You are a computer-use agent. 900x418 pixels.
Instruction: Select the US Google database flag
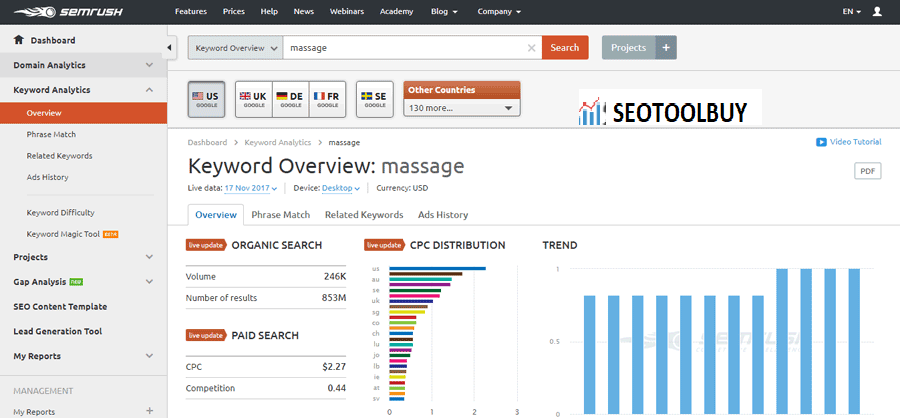point(206,99)
